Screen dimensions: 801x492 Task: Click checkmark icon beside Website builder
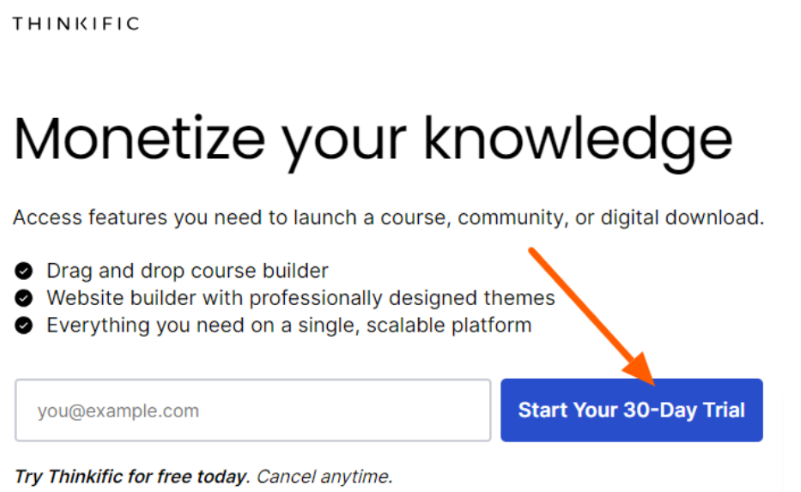tap(23, 298)
